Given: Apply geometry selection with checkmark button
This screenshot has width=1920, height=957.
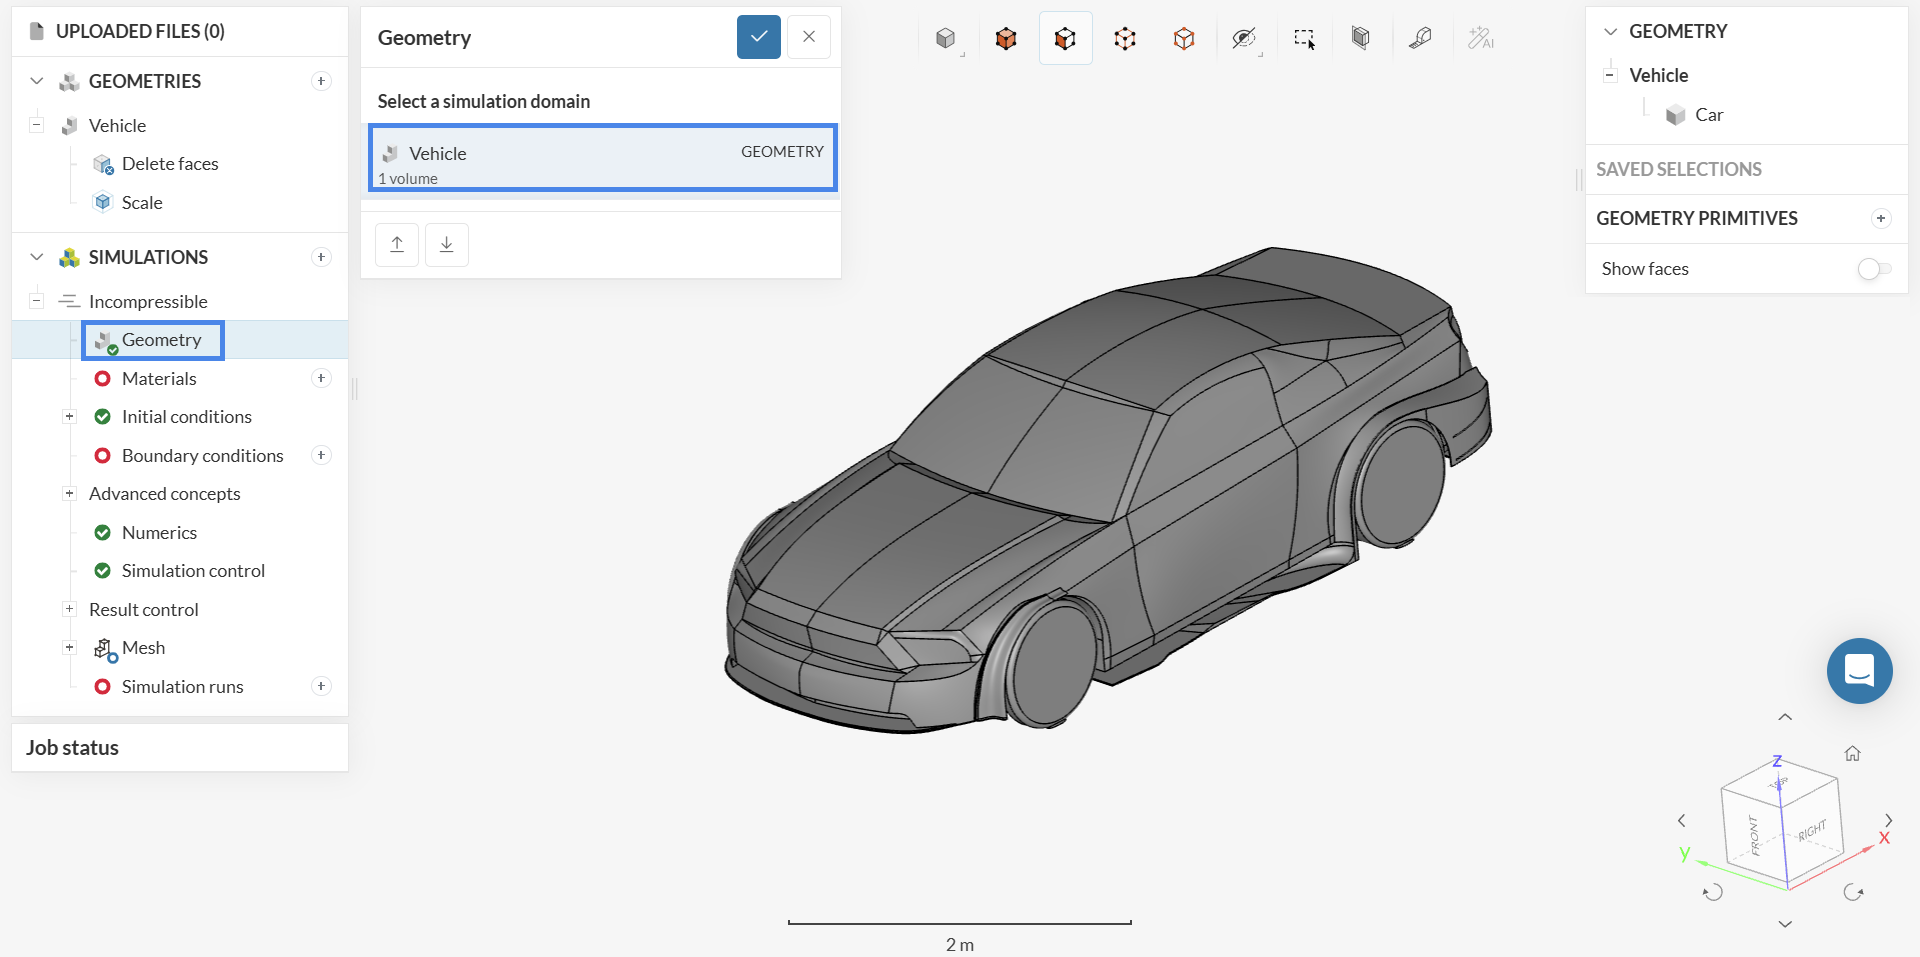Looking at the screenshot, I should click(758, 37).
